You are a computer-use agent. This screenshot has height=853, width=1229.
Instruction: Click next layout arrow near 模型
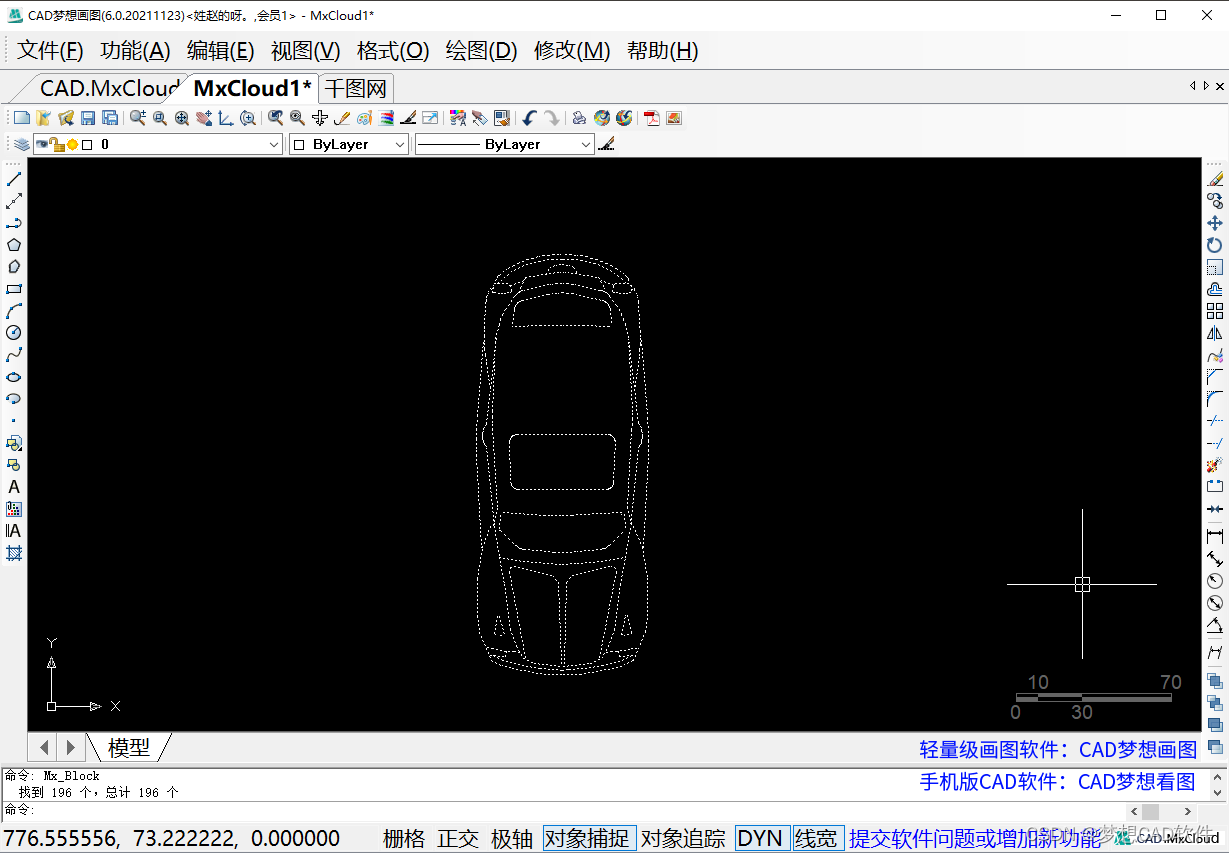click(x=70, y=747)
